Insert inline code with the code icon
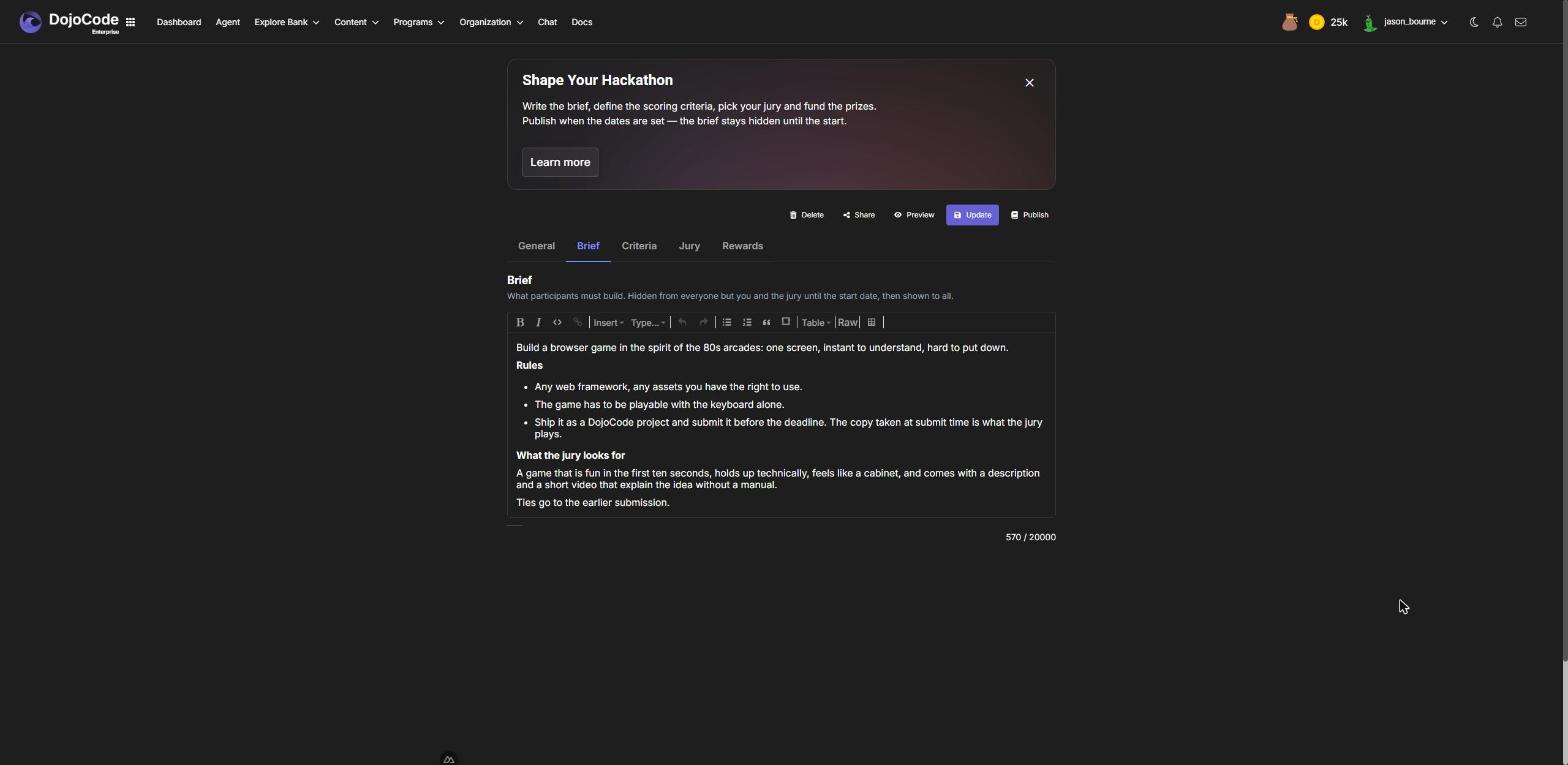The height and width of the screenshot is (765, 1568). click(557, 322)
